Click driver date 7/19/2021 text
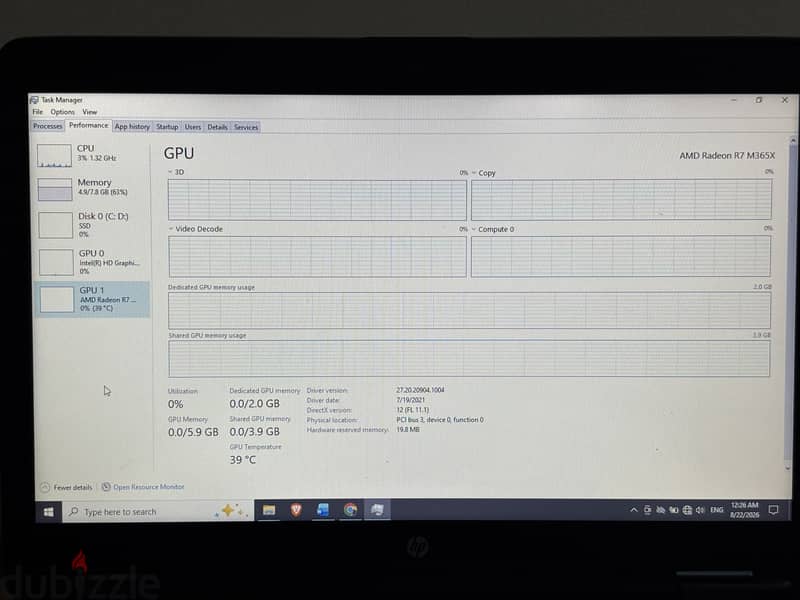The image size is (800, 600). pyautogui.click(x=411, y=400)
